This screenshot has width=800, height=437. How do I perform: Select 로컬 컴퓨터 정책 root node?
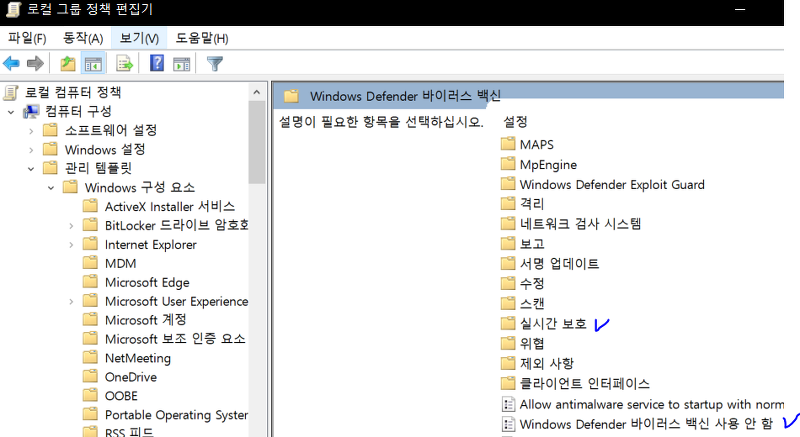point(73,92)
